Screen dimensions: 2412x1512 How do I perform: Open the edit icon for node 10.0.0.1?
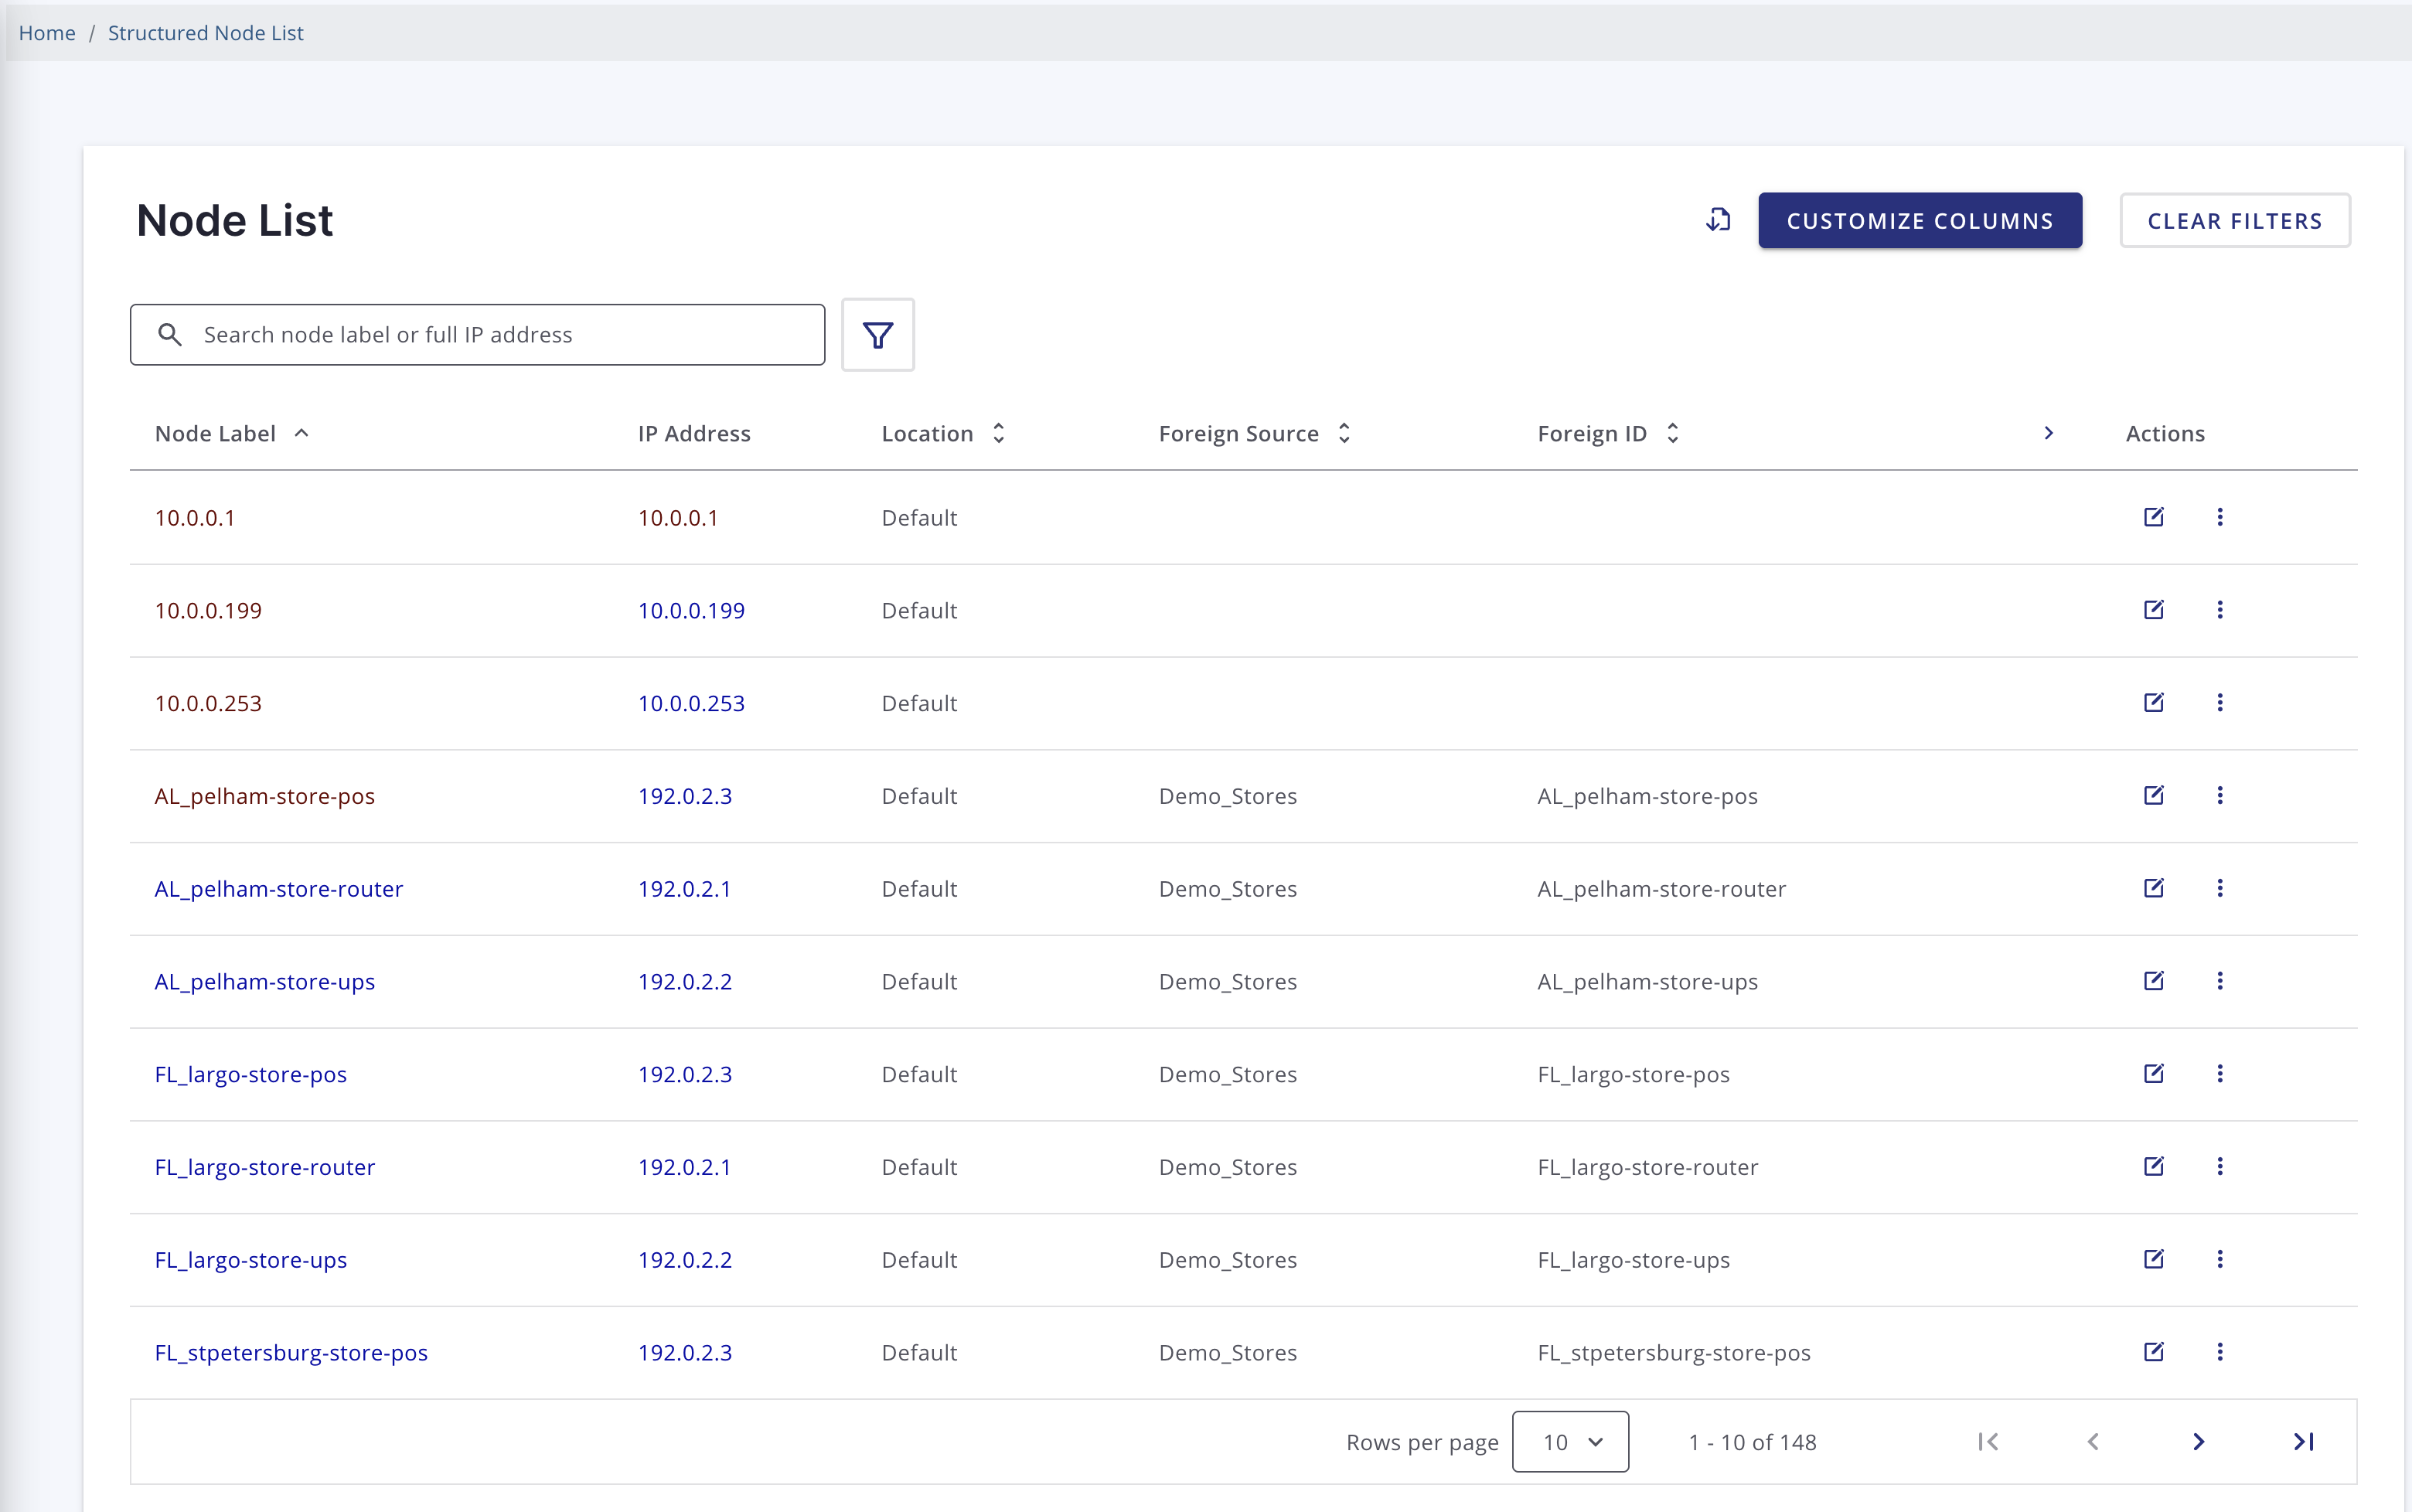point(2154,517)
